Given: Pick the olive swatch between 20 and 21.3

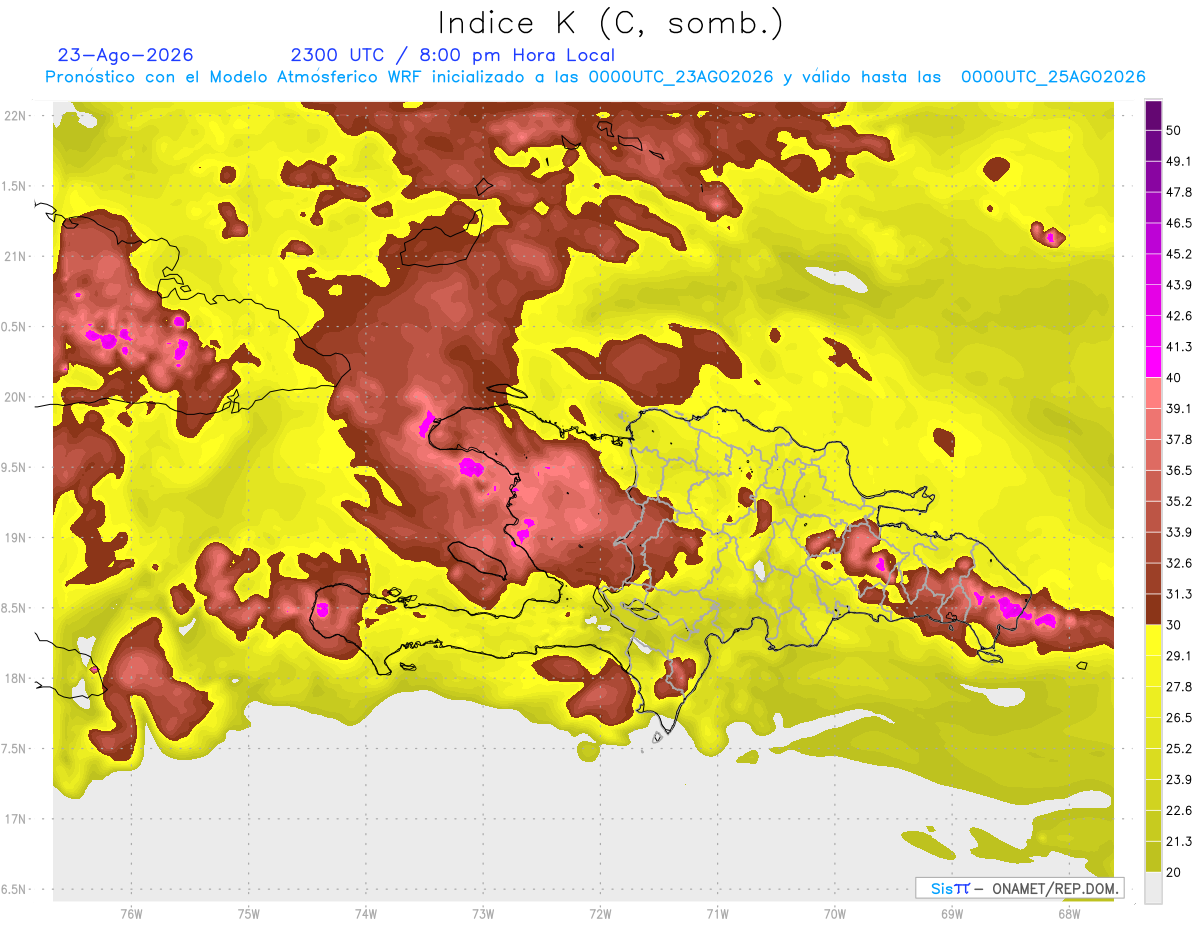Looking at the screenshot, I should click(1154, 857).
